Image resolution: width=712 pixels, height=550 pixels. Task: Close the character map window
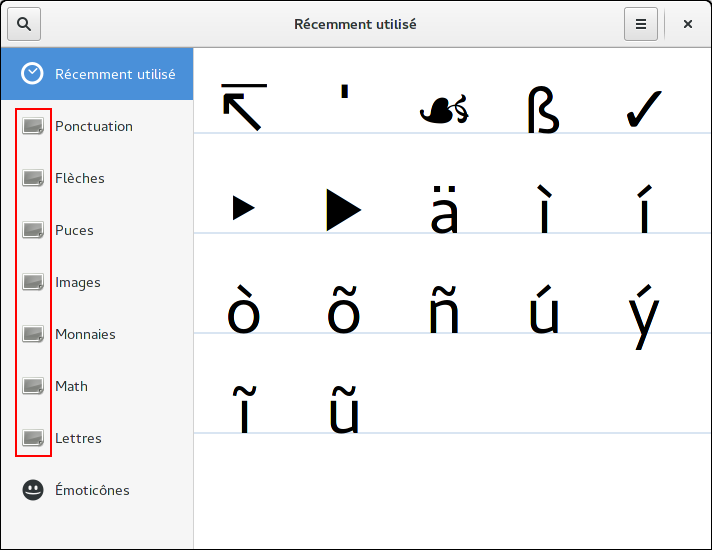coord(688,24)
